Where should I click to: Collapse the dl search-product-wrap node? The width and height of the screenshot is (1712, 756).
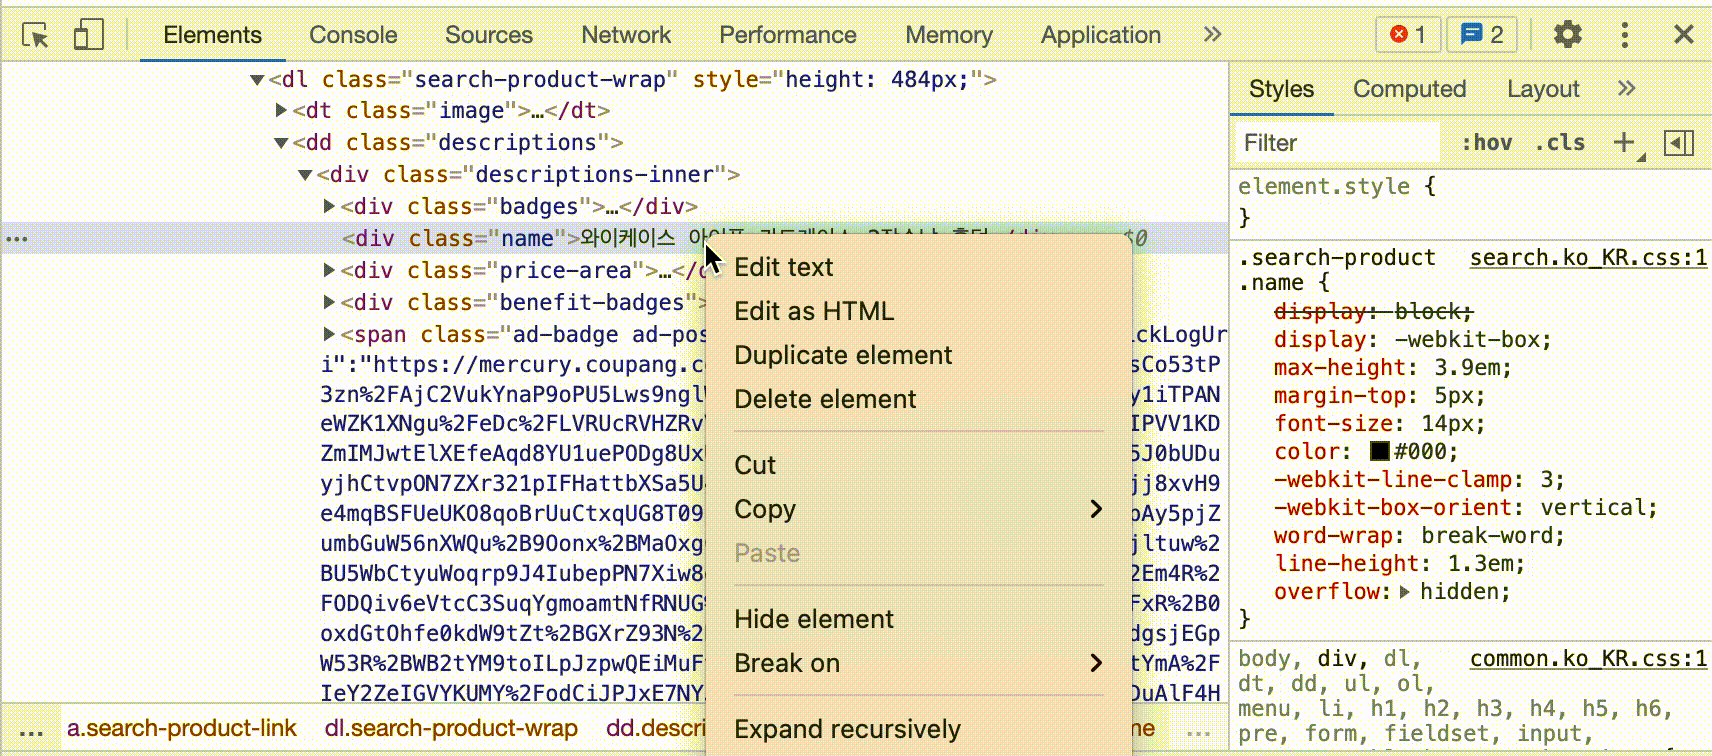pyautogui.click(x=257, y=80)
